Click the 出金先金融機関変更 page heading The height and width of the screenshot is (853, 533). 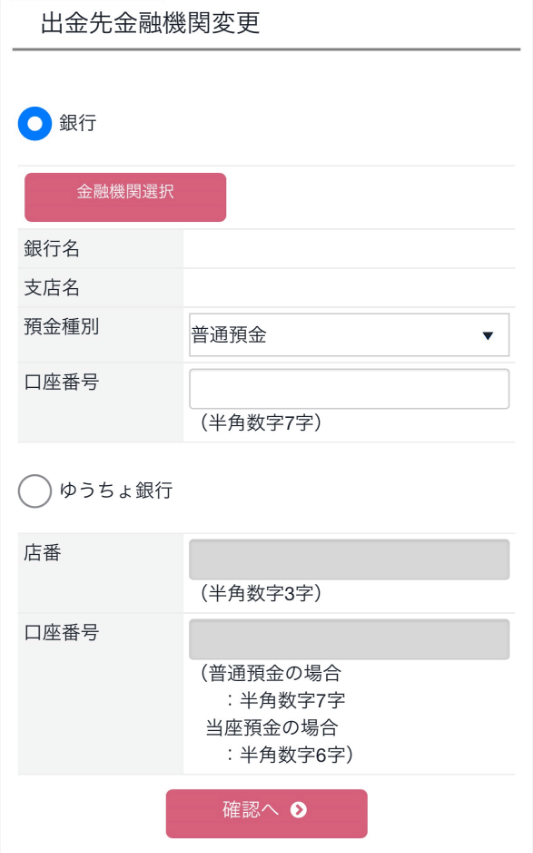(150, 23)
